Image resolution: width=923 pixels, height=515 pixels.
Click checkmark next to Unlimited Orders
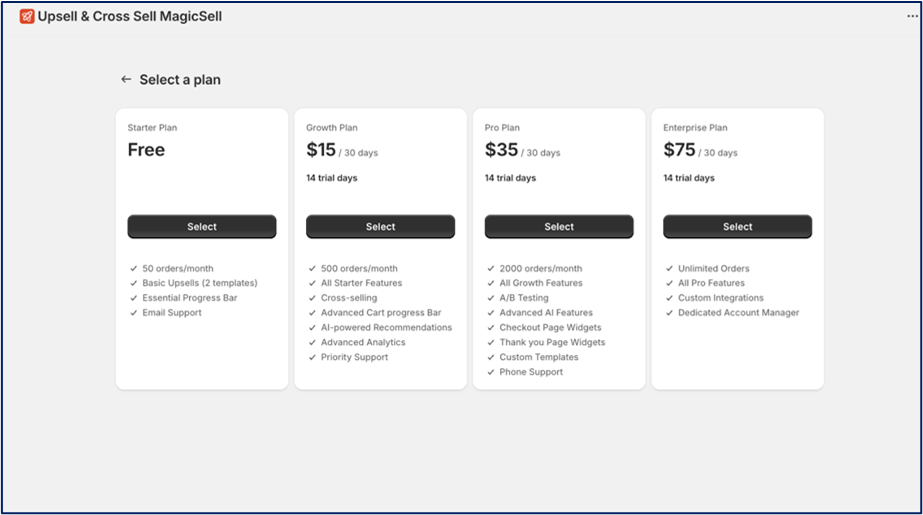point(669,268)
